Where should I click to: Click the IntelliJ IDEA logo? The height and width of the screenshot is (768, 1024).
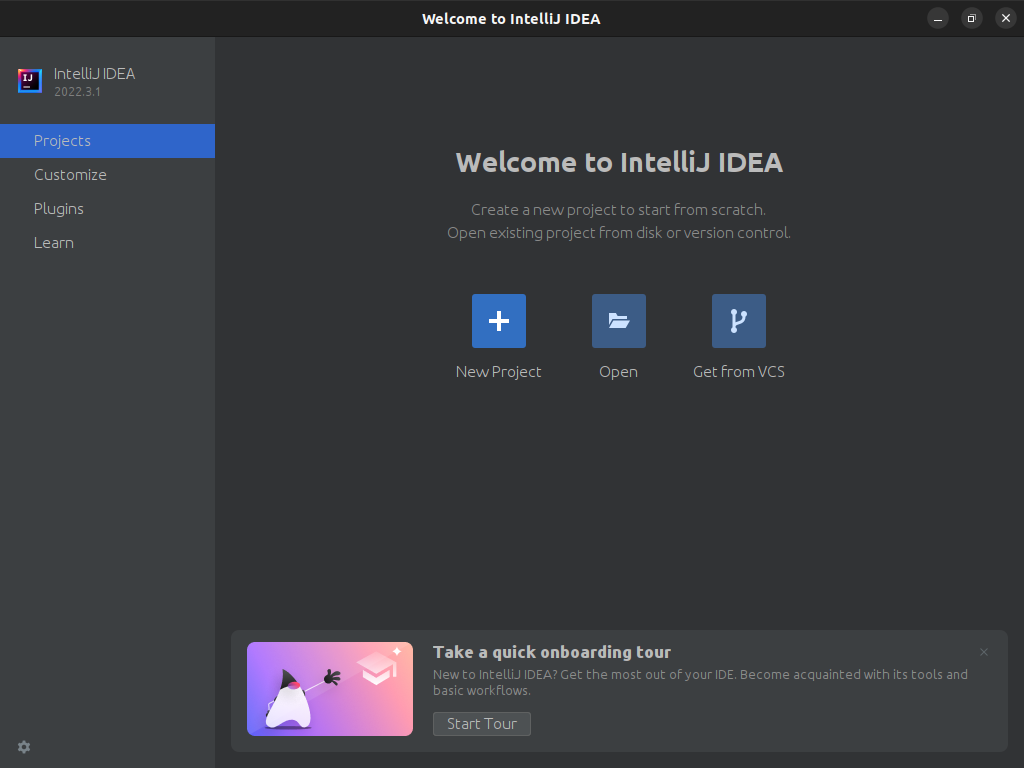(29, 81)
